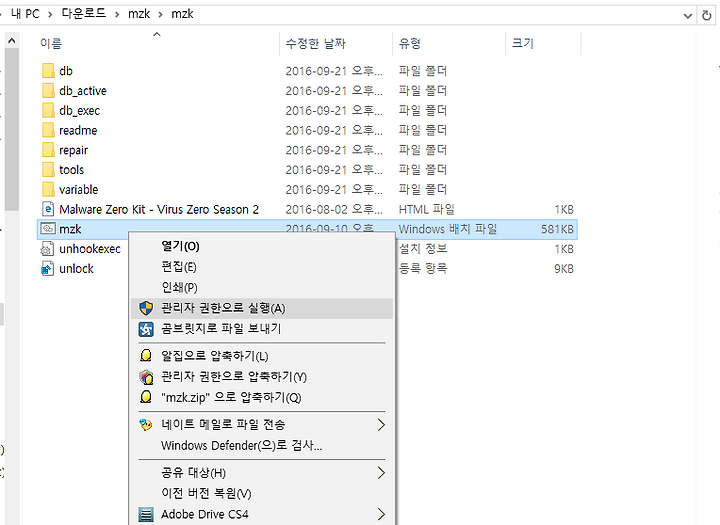Click the "581KB" size value

pos(557,229)
